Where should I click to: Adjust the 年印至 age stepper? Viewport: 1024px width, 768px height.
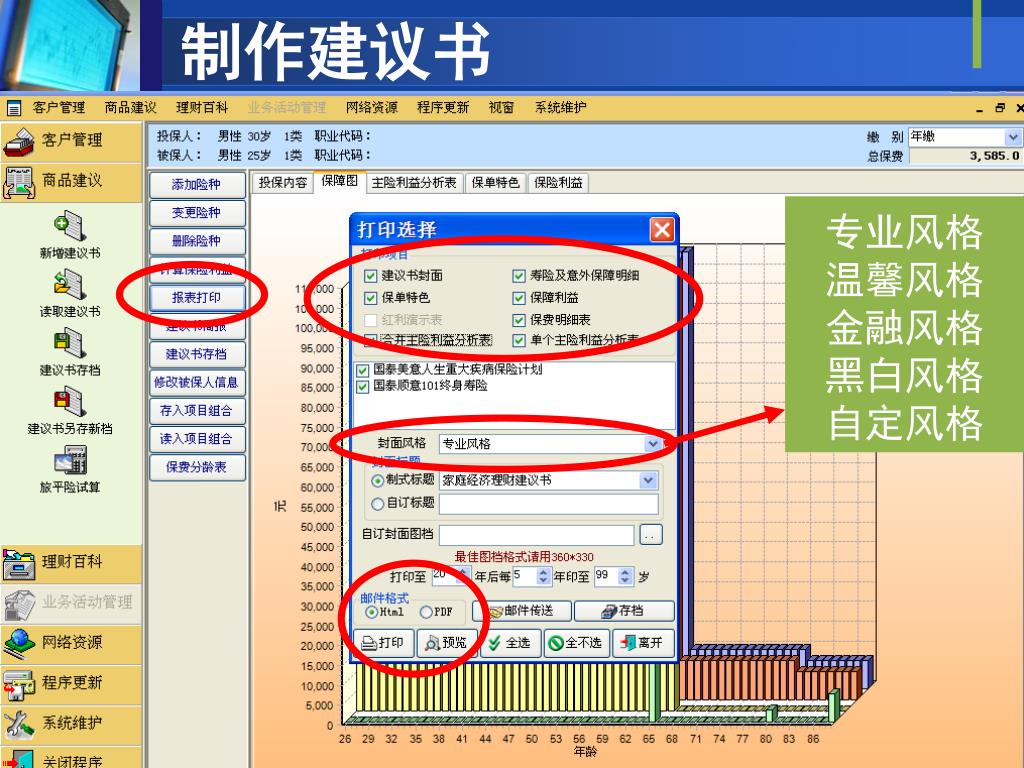coord(625,575)
